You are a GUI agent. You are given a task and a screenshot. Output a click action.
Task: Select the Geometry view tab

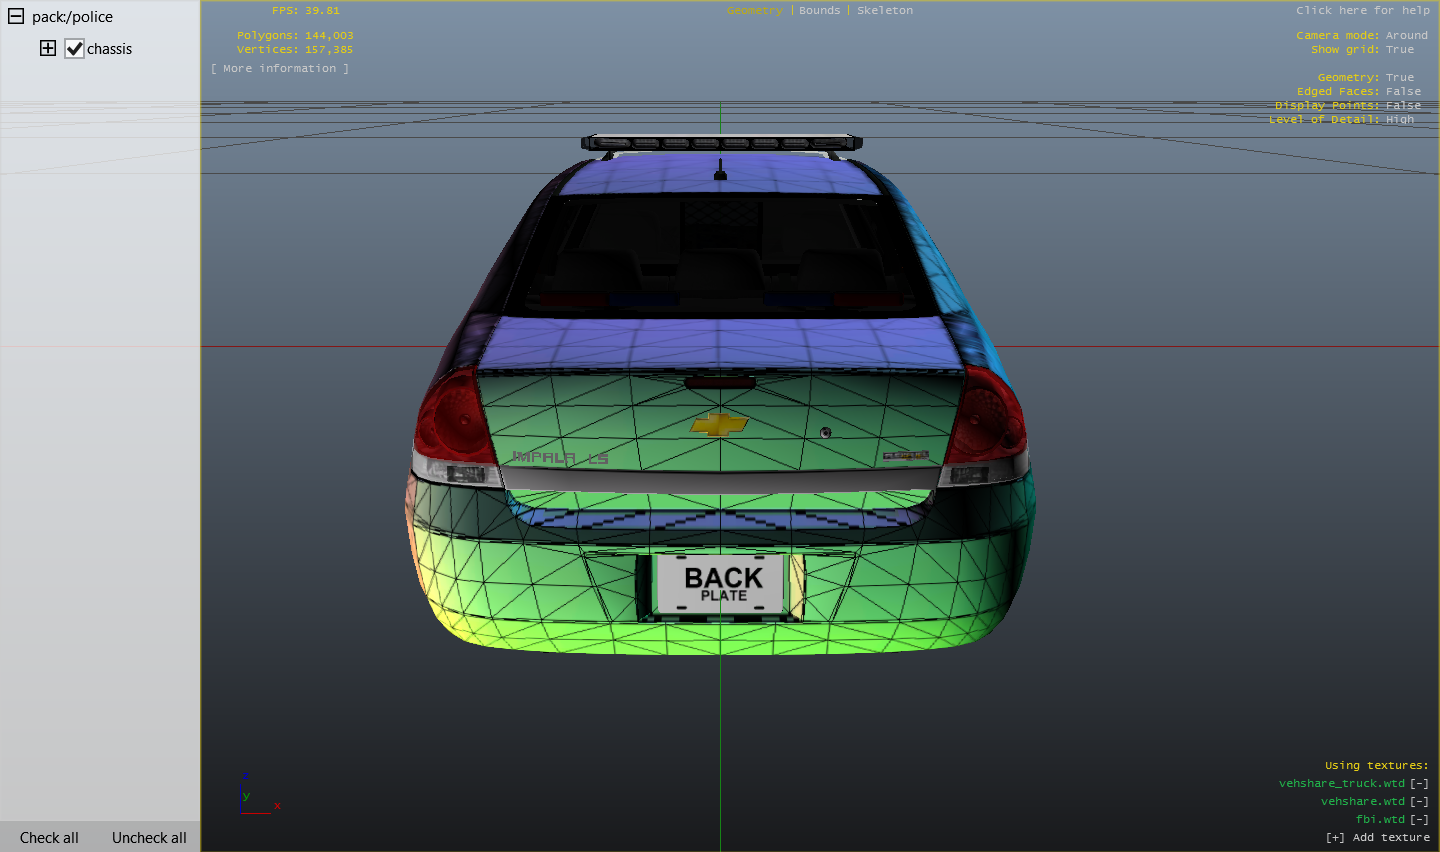pos(754,11)
